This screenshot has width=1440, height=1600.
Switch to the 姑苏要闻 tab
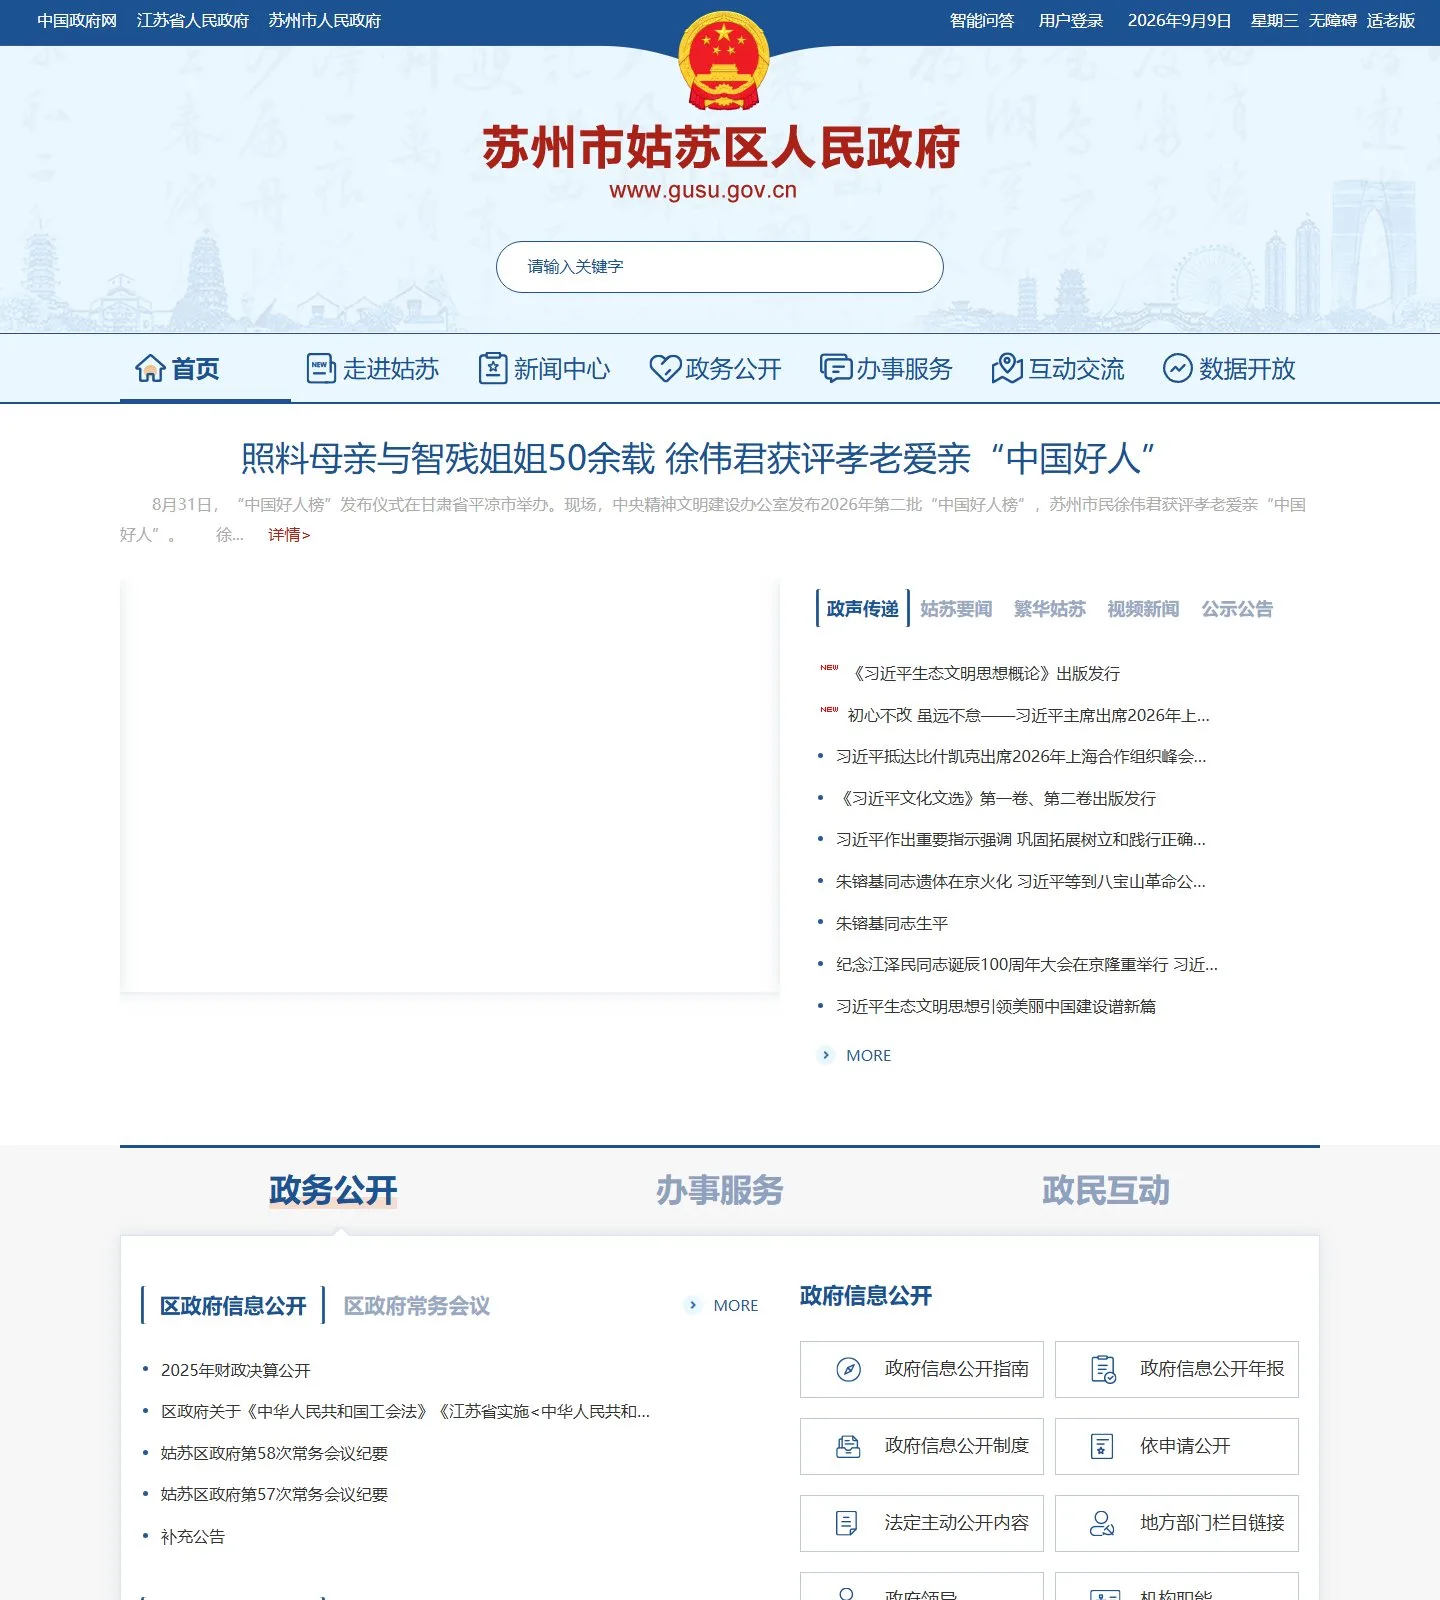(x=956, y=608)
